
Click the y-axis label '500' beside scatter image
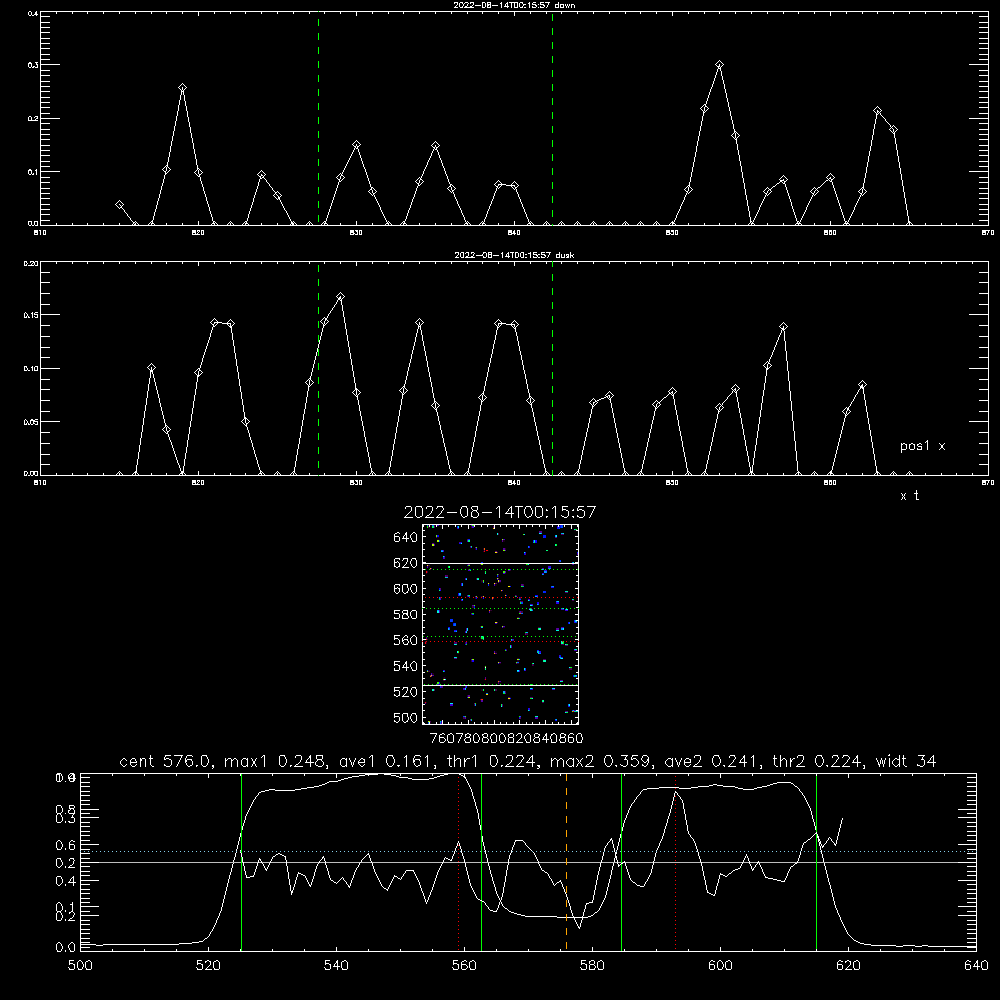pos(406,718)
